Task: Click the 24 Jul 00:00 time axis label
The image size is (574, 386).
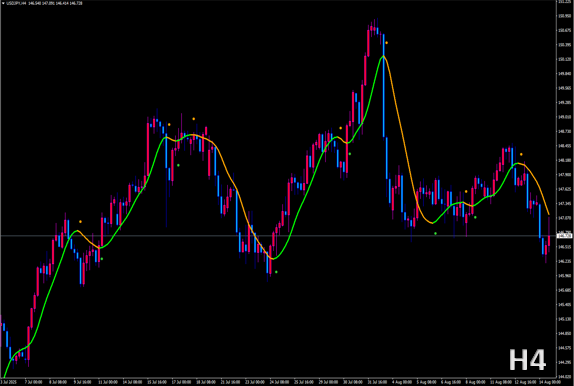Action: click(x=278, y=382)
